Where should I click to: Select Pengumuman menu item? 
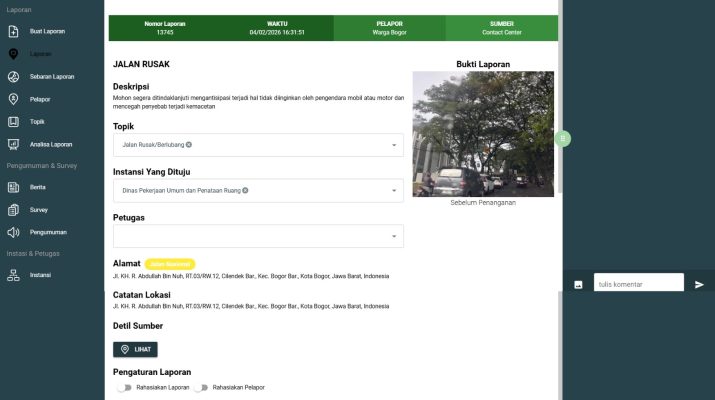tap(48, 232)
